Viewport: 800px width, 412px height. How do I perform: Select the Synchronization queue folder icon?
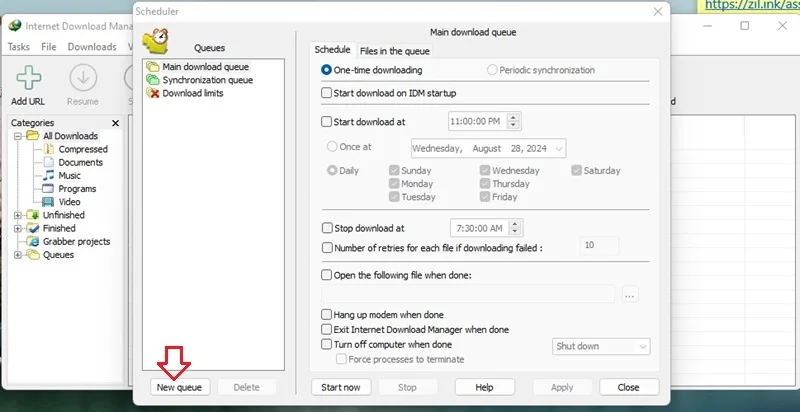tap(153, 80)
